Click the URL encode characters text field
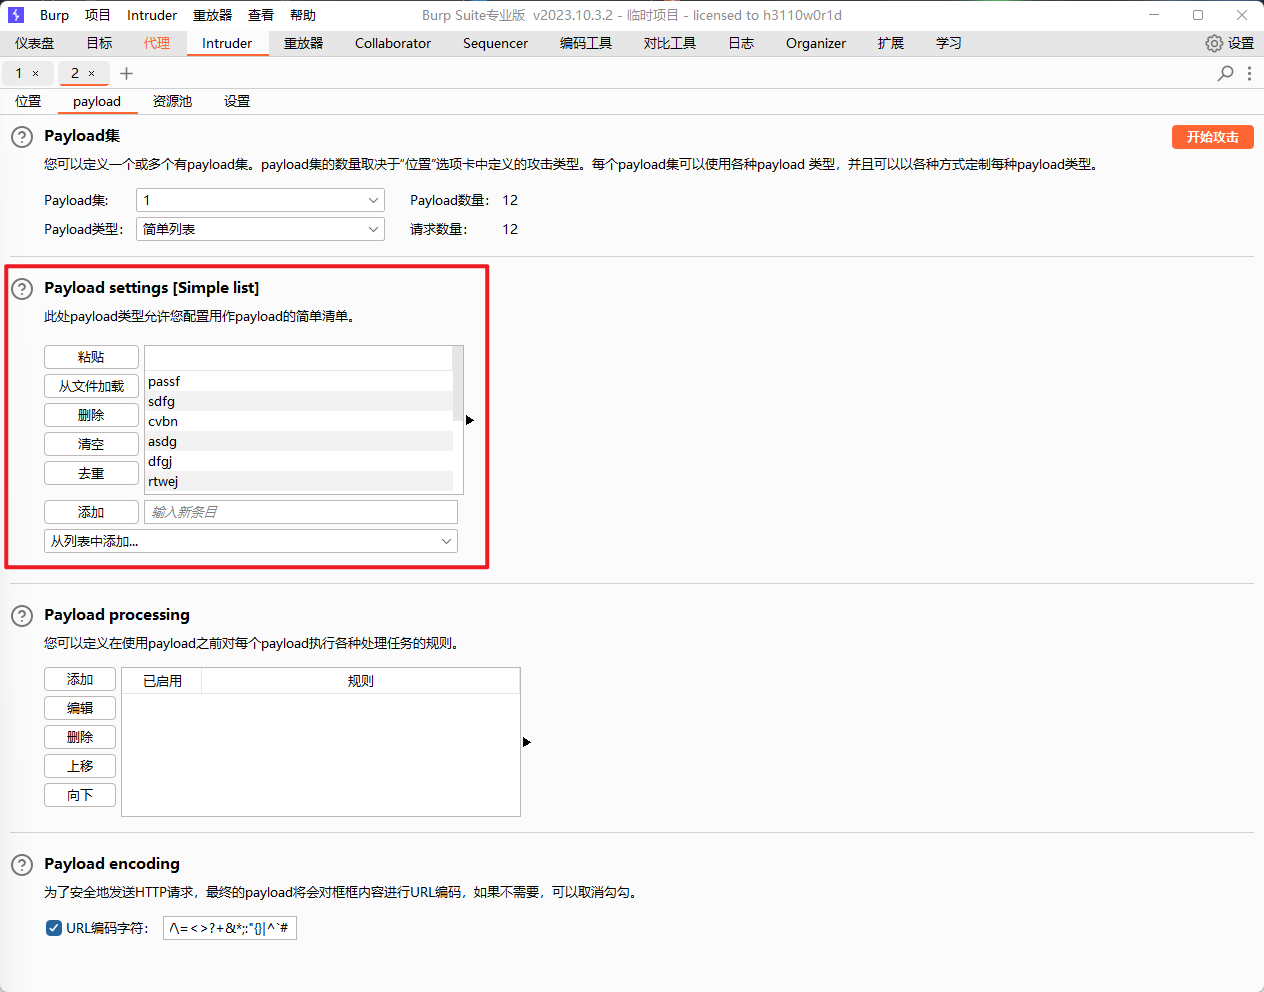Image resolution: width=1264 pixels, height=992 pixels. click(x=230, y=928)
